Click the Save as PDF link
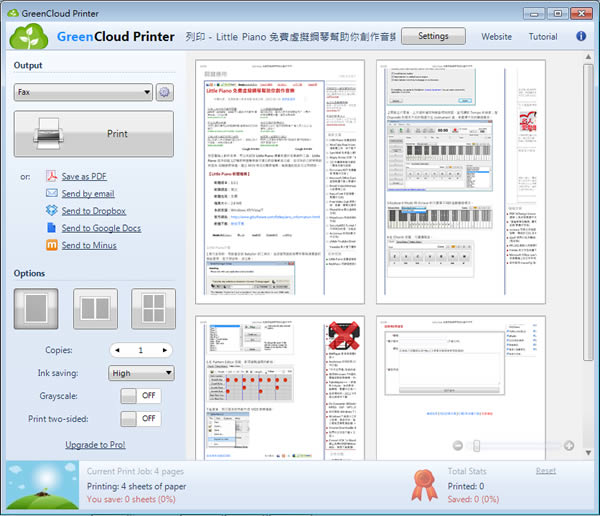 [84, 176]
